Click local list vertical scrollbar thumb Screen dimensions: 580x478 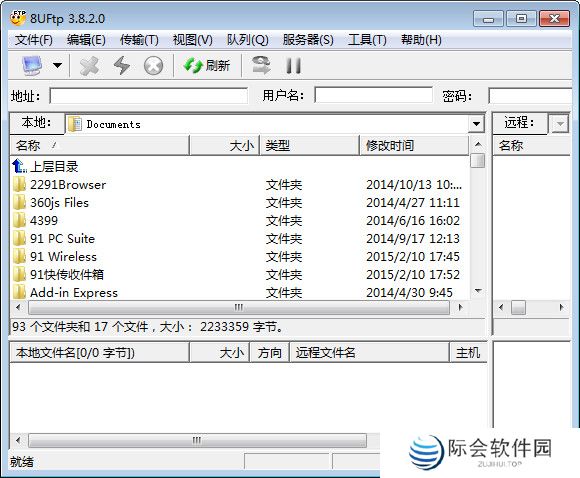click(478, 161)
